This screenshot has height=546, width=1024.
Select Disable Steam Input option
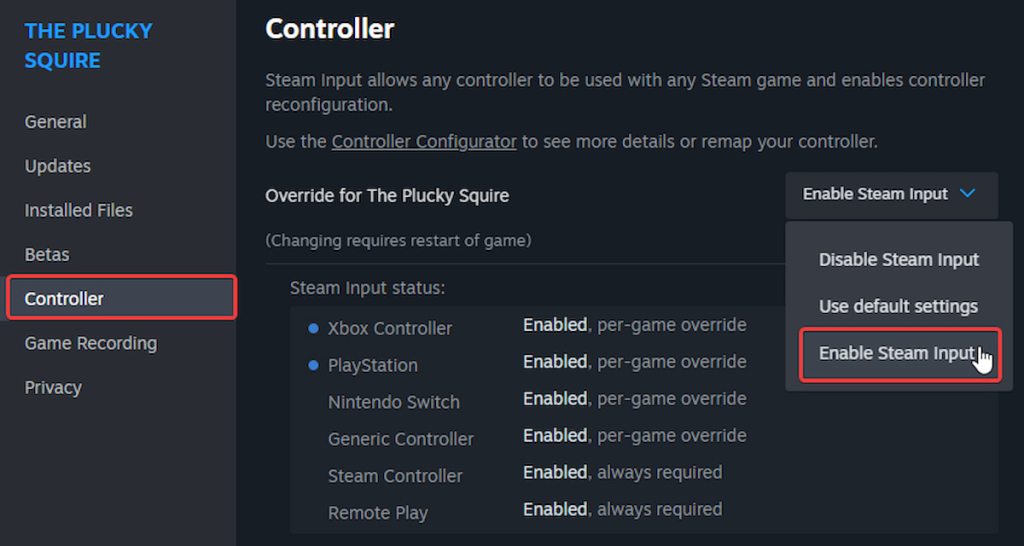tap(898, 260)
